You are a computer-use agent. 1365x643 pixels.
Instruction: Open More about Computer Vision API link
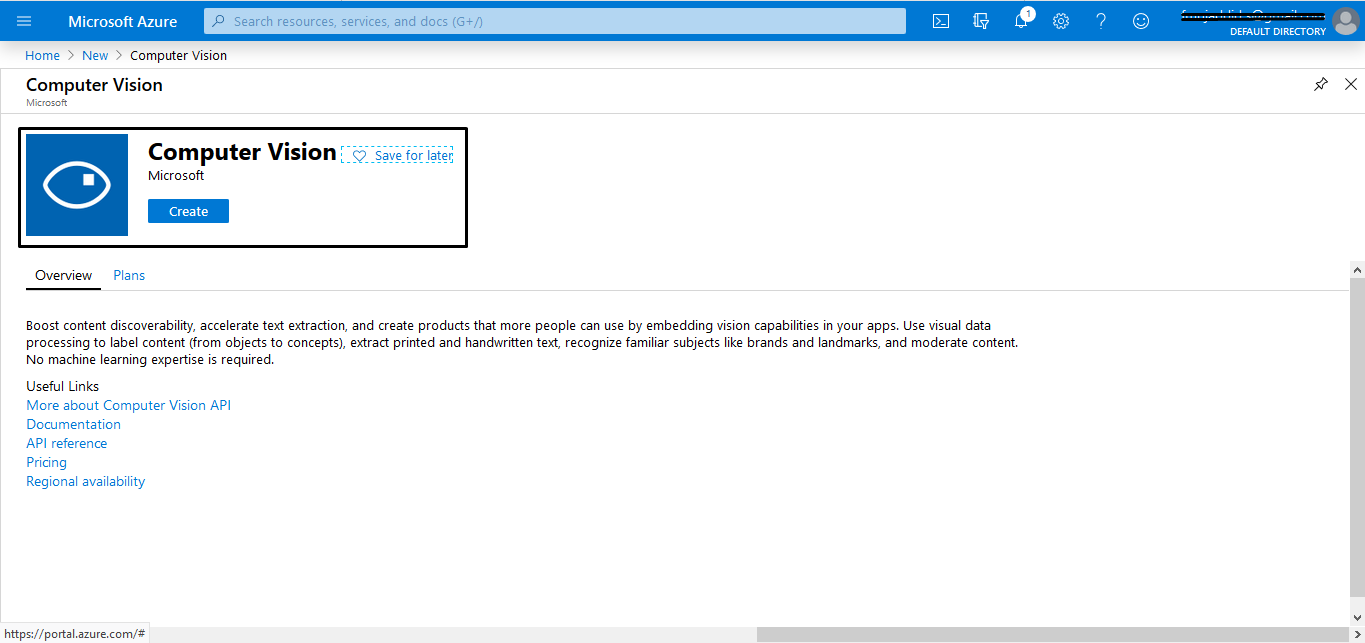click(x=128, y=405)
